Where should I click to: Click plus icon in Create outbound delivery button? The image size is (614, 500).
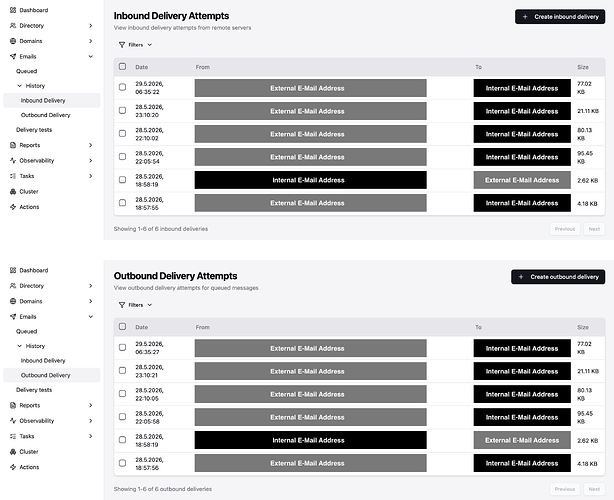point(521,277)
